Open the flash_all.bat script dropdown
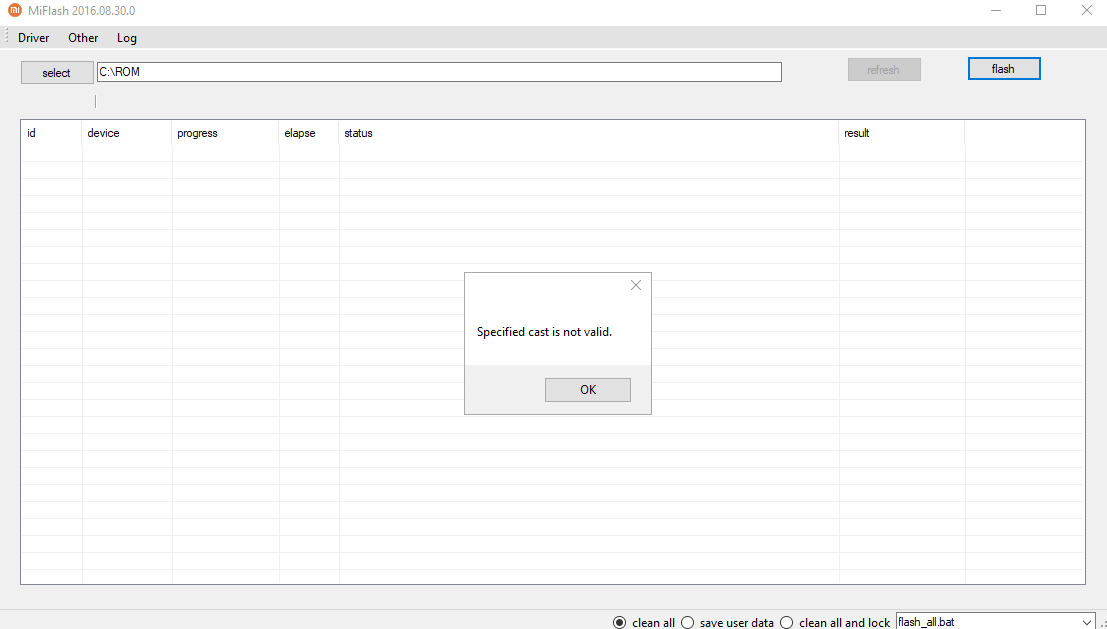The width and height of the screenshot is (1107, 629). tap(1086, 623)
